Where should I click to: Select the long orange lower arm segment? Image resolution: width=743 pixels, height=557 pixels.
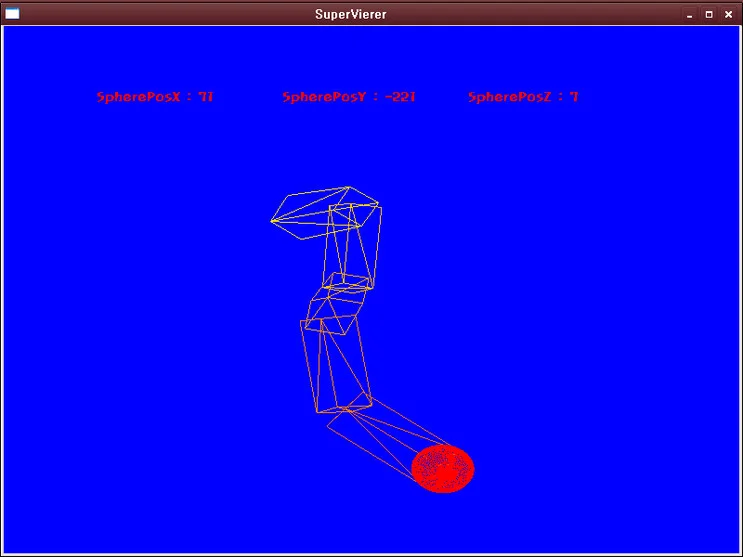335,365
